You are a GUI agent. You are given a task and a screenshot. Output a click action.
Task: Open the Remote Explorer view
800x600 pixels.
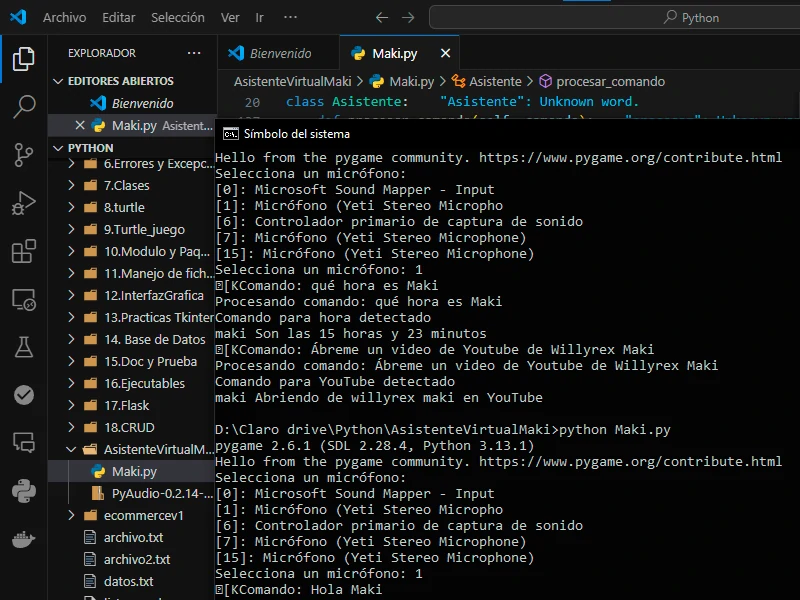24,299
